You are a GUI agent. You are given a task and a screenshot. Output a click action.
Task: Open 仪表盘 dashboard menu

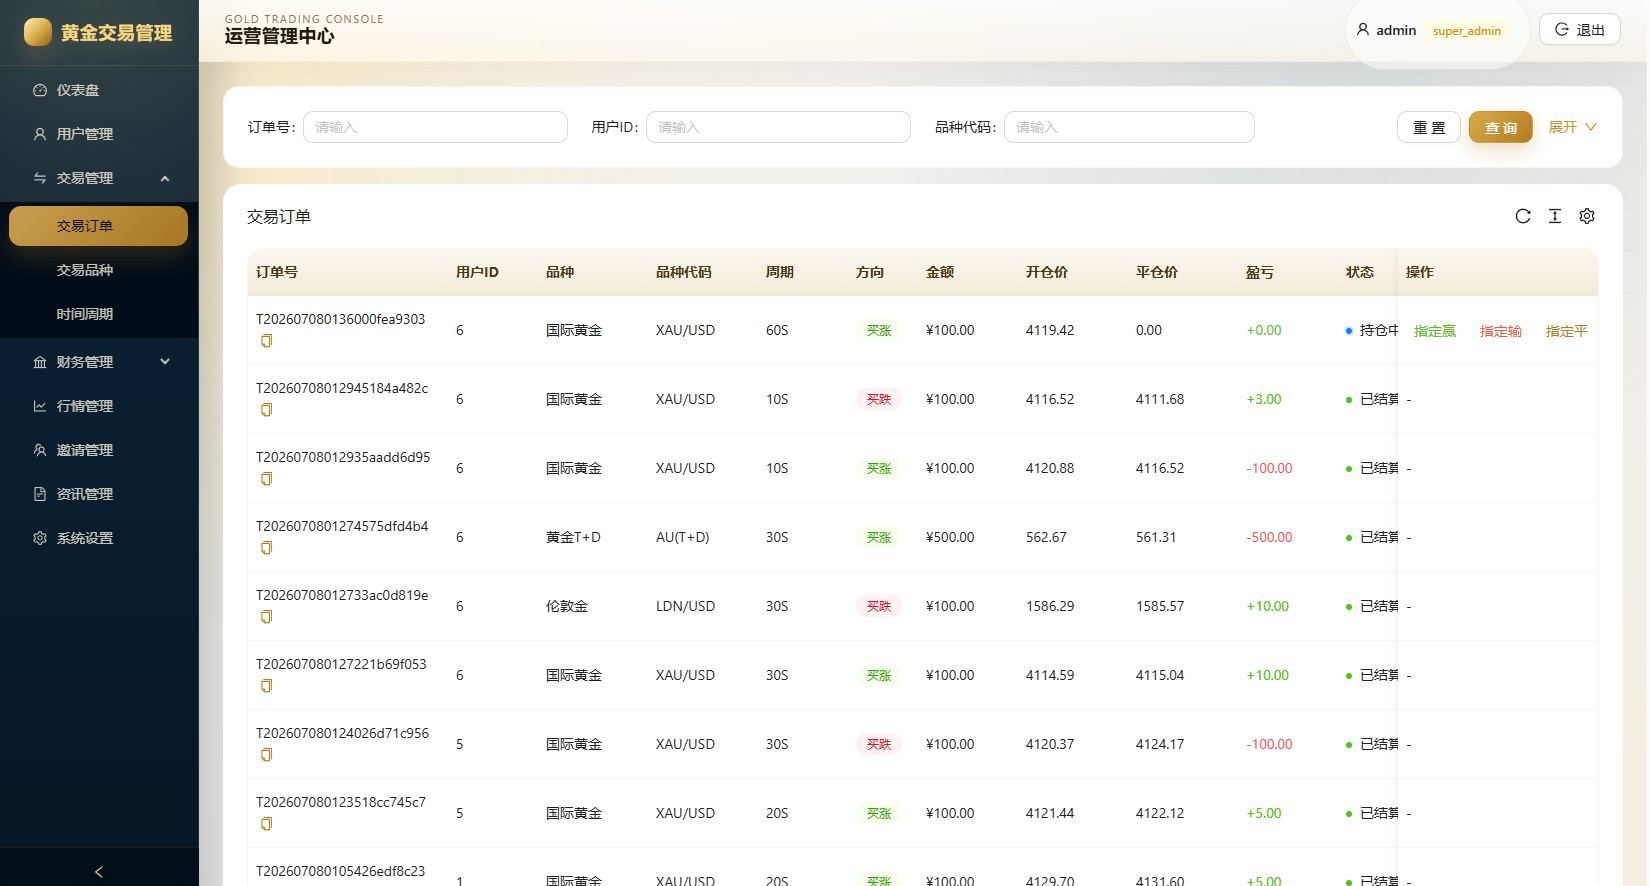click(99, 90)
